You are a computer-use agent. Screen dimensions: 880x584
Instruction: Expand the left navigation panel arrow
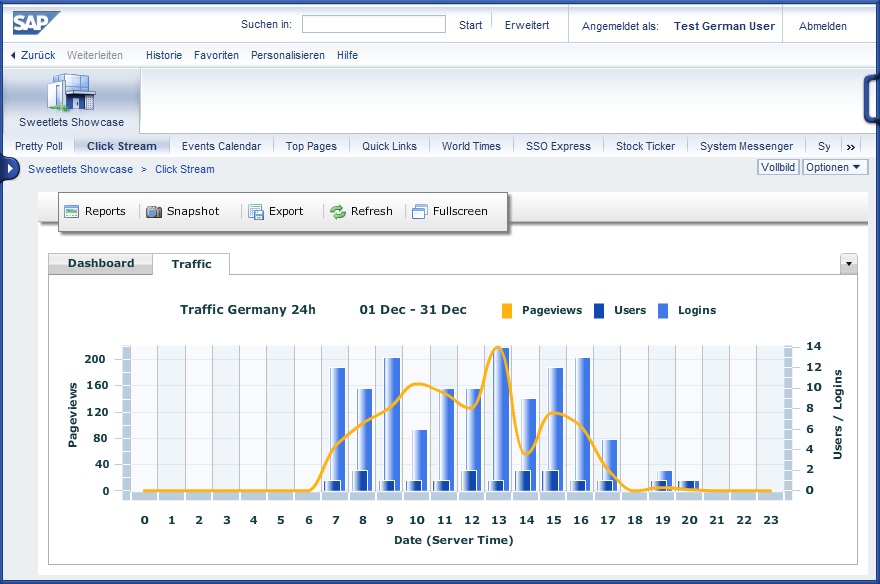click(x=10, y=168)
